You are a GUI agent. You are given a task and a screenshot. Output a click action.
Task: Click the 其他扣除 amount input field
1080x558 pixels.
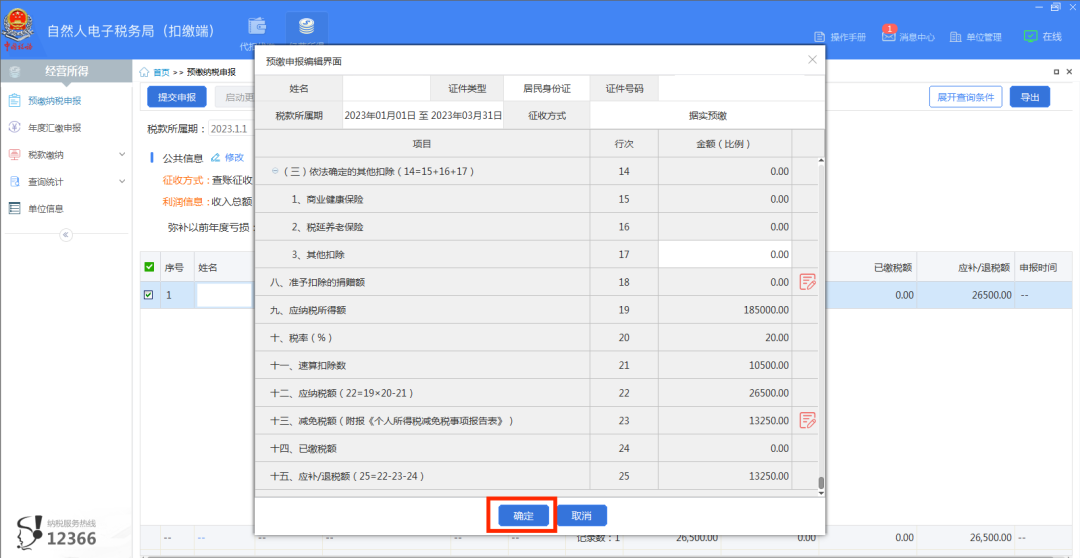click(x=725, y=254)
